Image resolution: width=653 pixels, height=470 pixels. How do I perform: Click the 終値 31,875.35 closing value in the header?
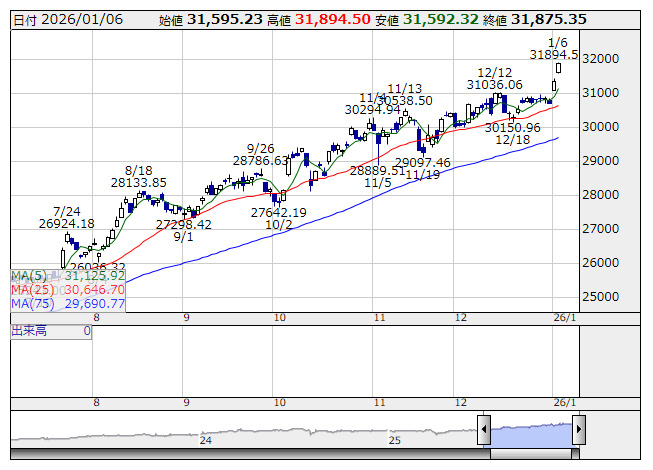click(535, 20)
